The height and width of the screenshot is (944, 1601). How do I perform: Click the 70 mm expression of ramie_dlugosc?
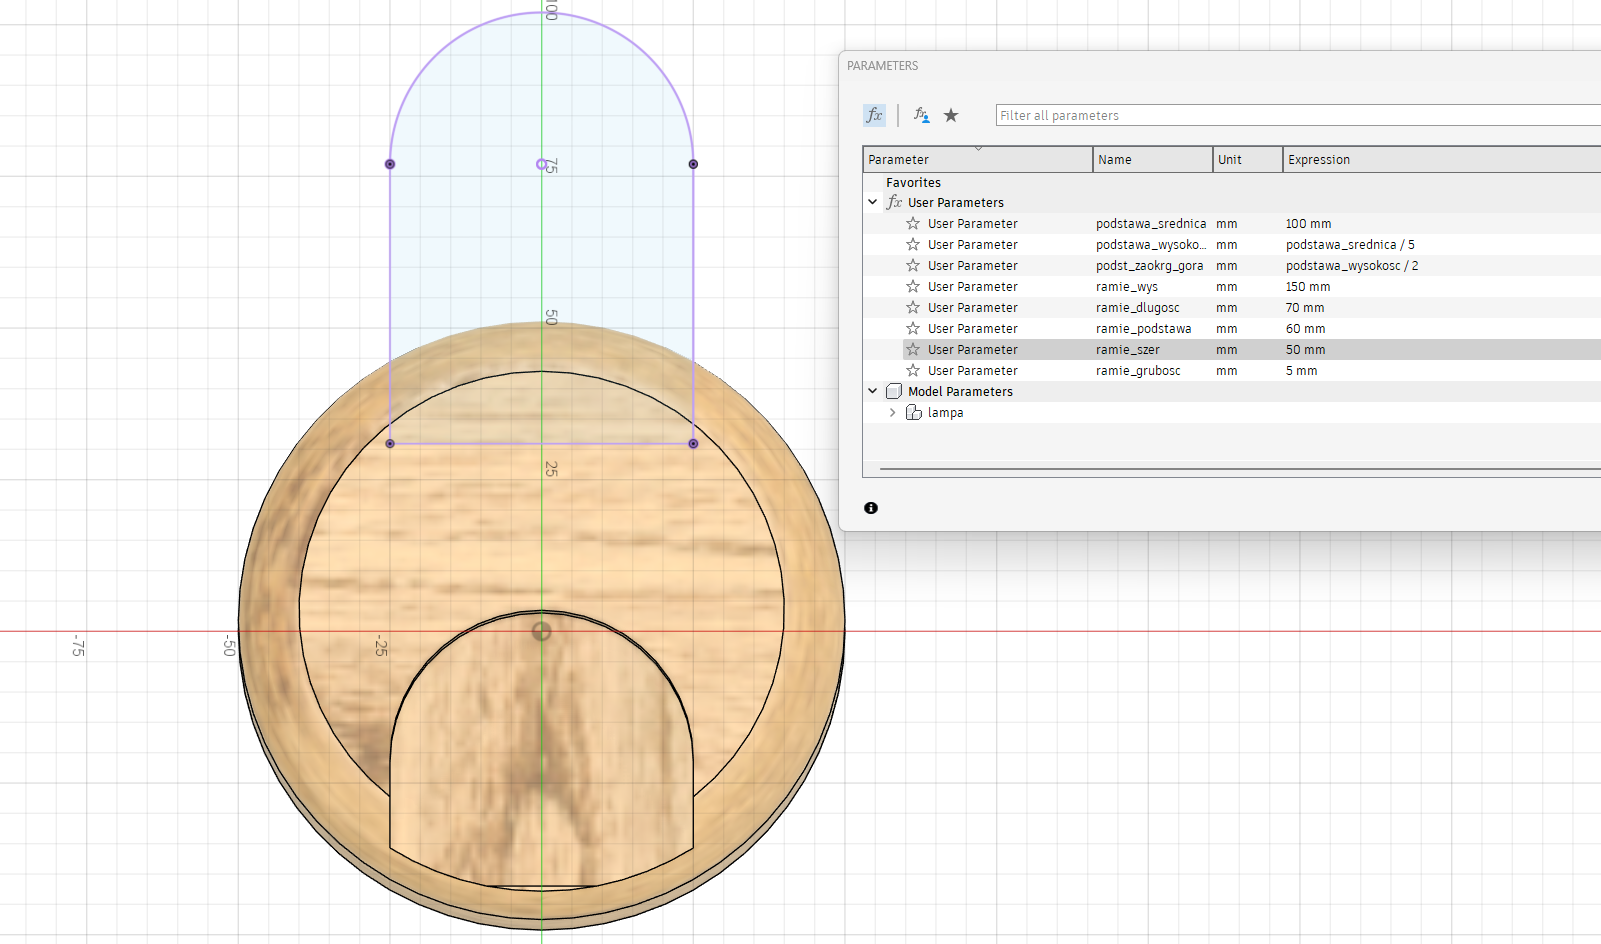point(1305,308)
